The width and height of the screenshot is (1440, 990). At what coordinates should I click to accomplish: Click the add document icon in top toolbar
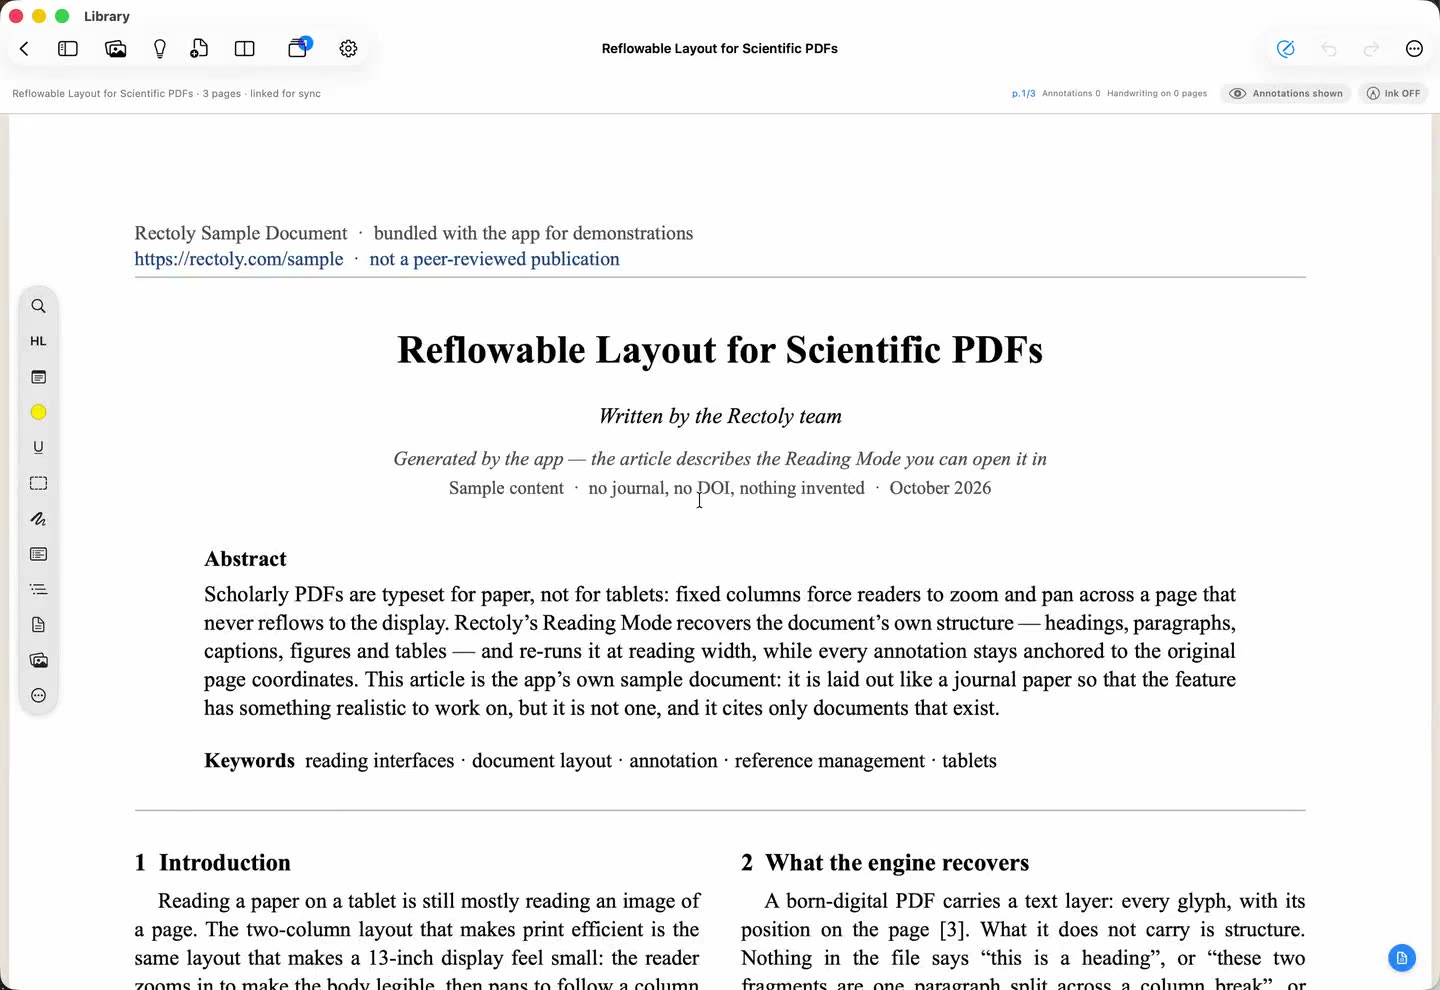[x=199, y=48]
